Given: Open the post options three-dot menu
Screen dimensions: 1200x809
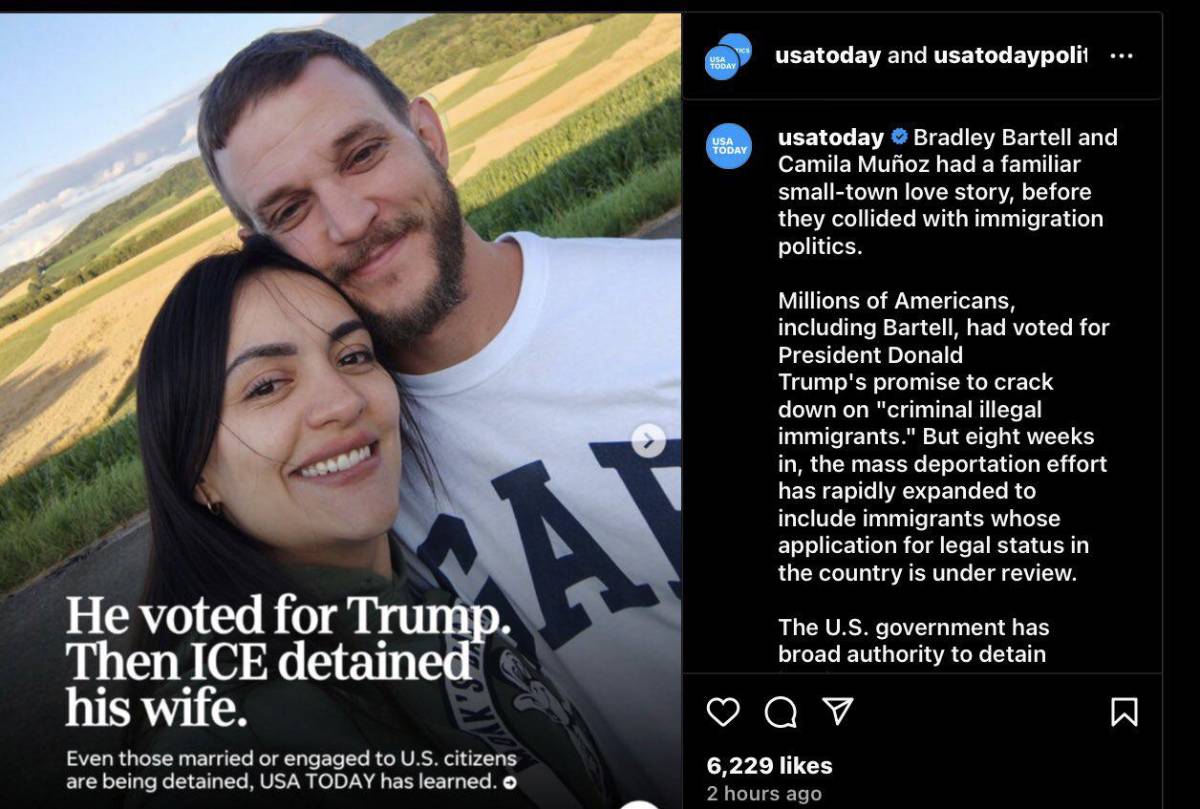Looking at the screenshot, I should pyautogui.click(x=1121, y=56).
